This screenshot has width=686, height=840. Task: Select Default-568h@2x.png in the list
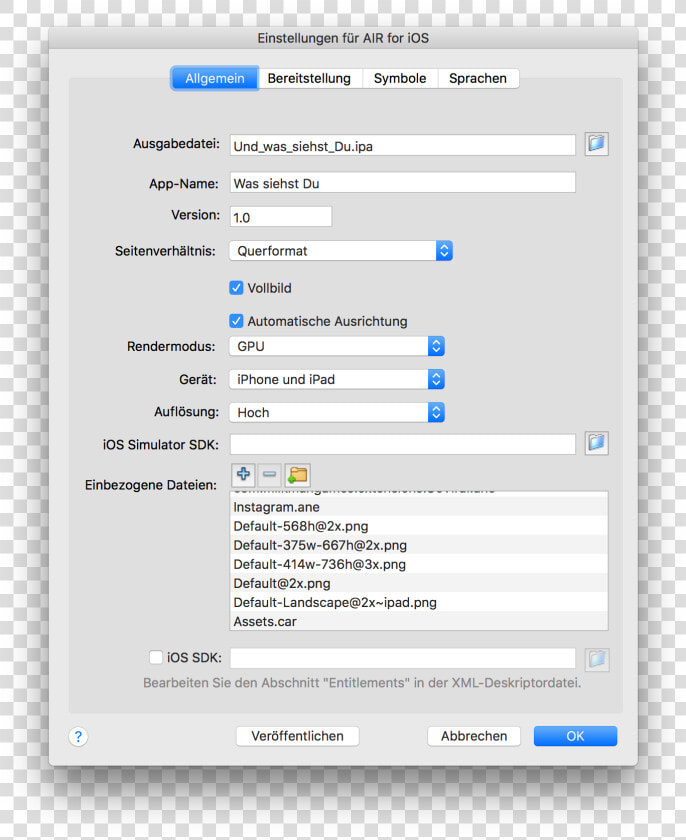419,526
